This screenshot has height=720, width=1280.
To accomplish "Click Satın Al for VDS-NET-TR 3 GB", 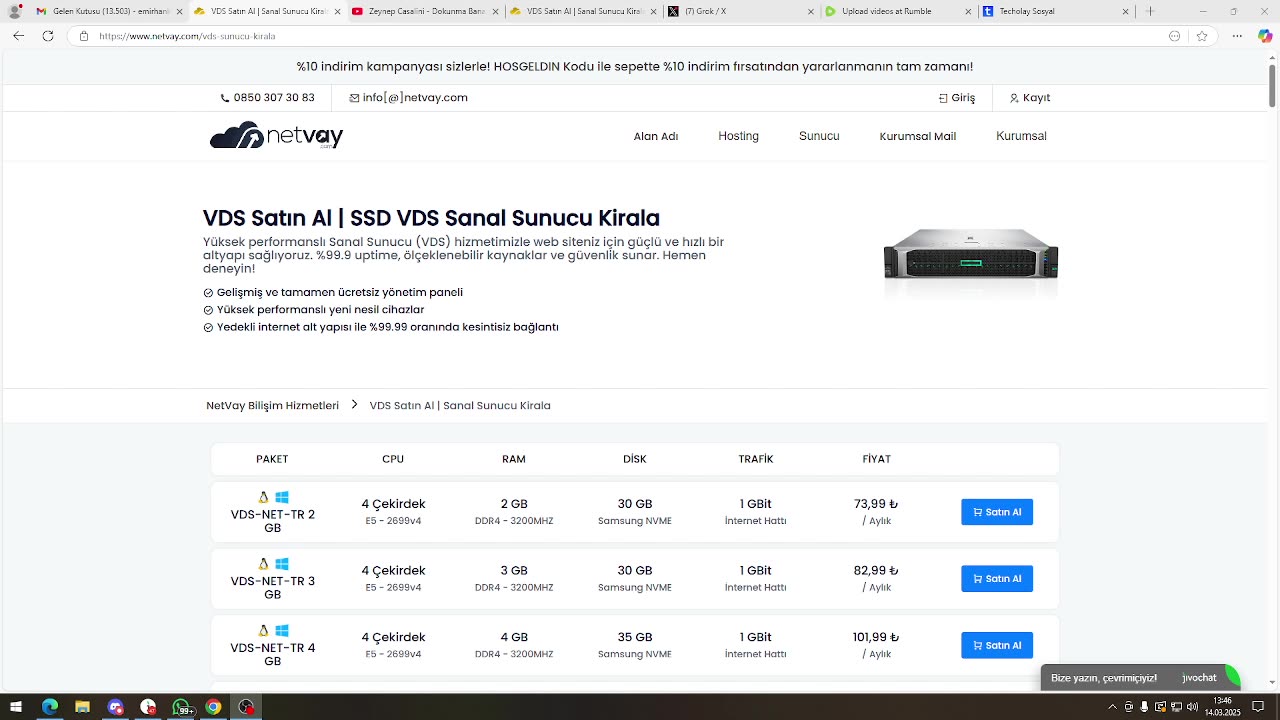I will point(997,579).
